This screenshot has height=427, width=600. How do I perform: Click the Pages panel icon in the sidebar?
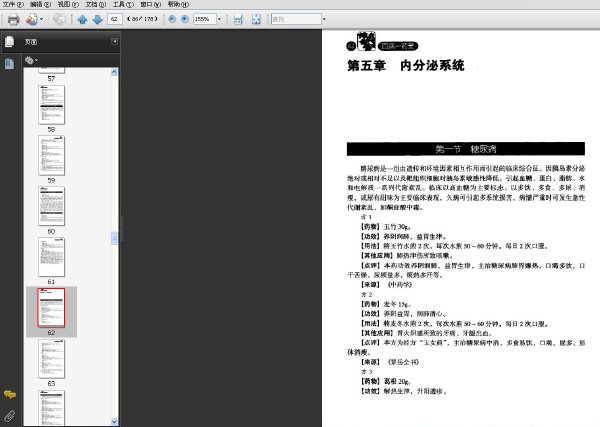click(10, 42)
